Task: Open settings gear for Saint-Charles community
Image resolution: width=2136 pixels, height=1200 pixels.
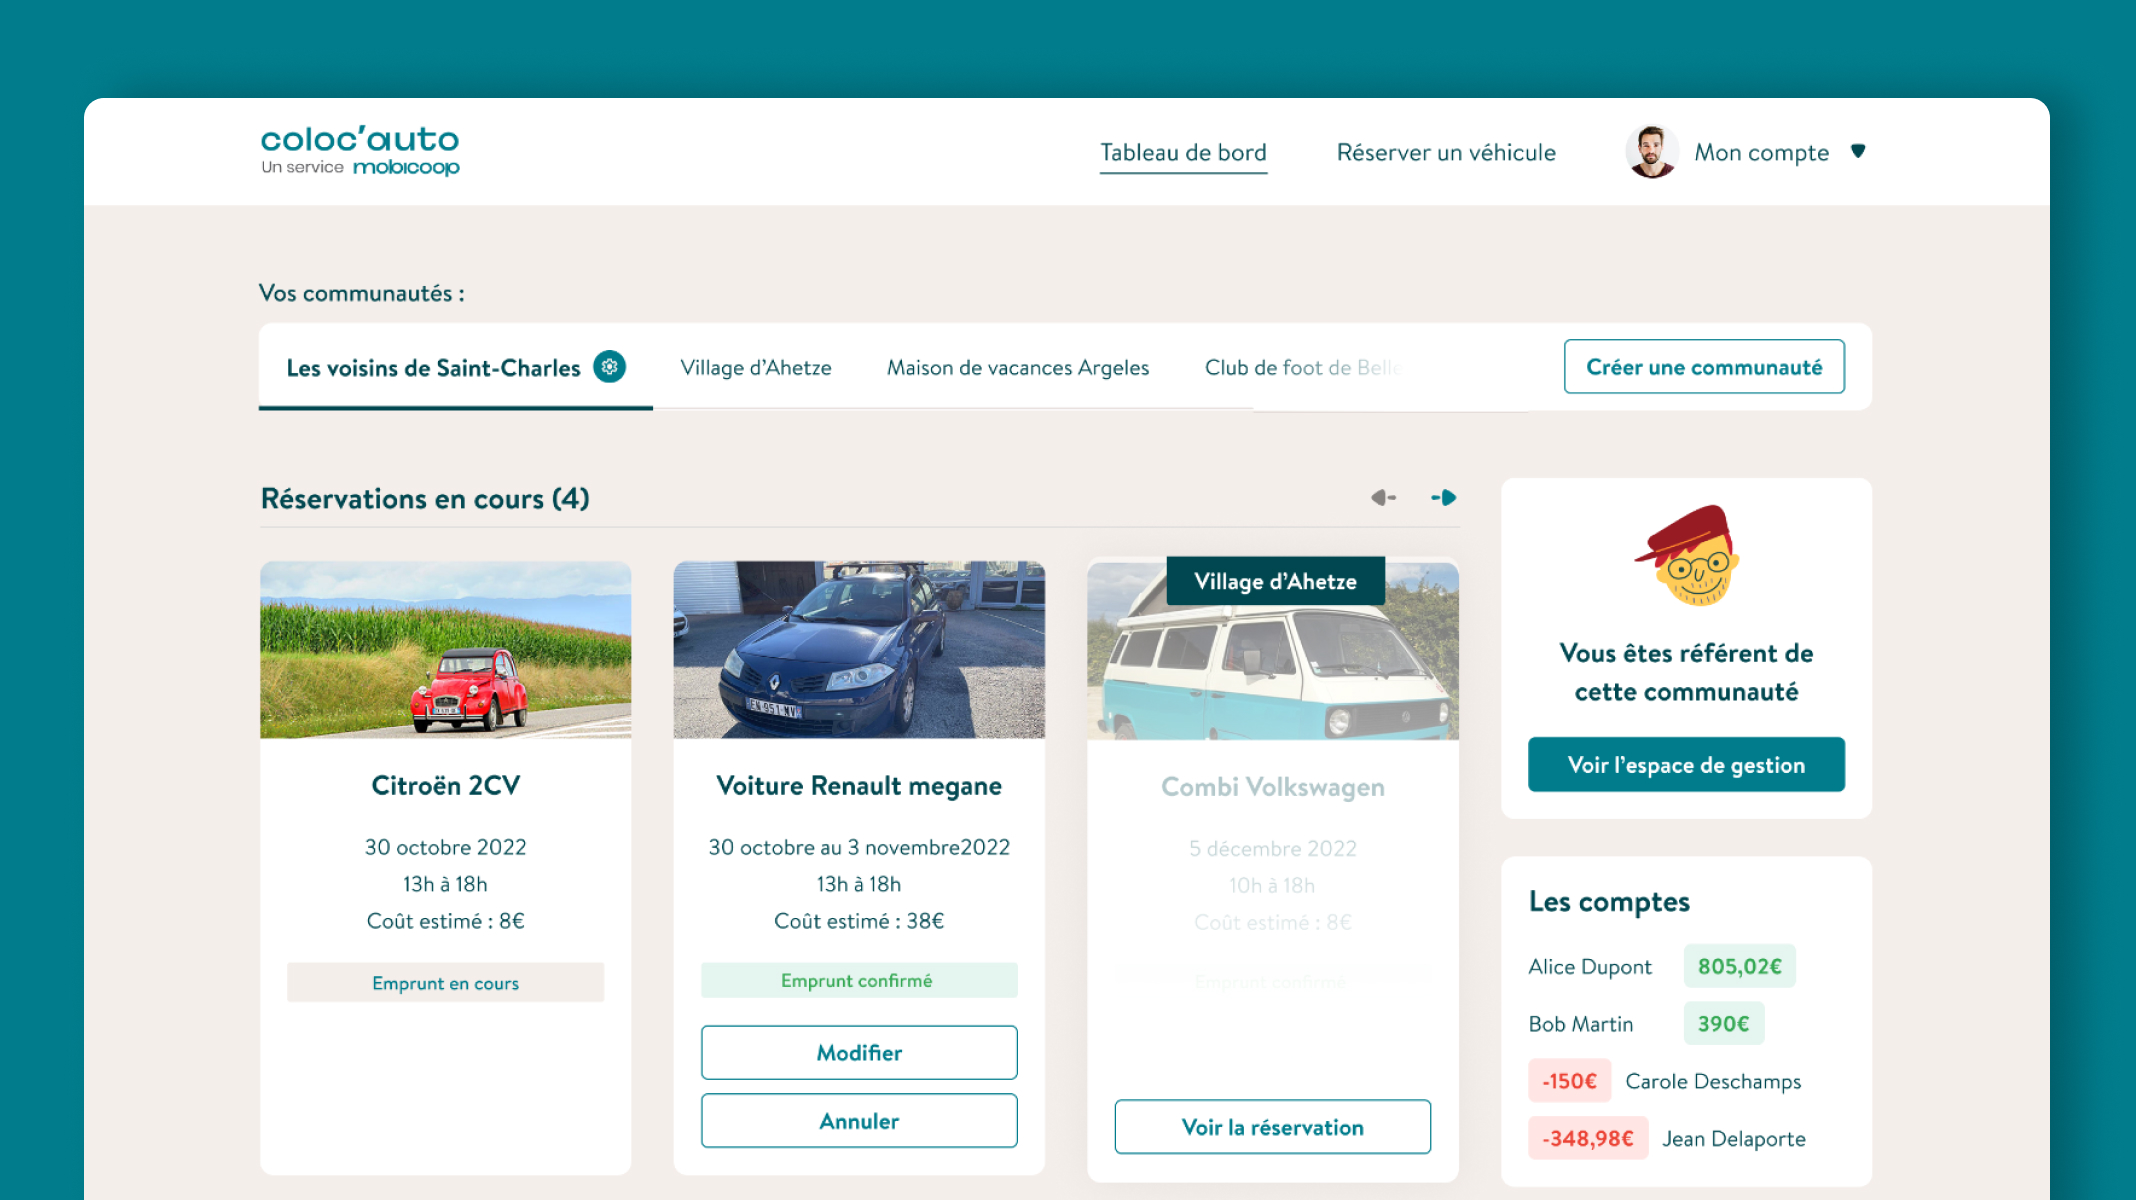Action: click(x=609, y=367)
